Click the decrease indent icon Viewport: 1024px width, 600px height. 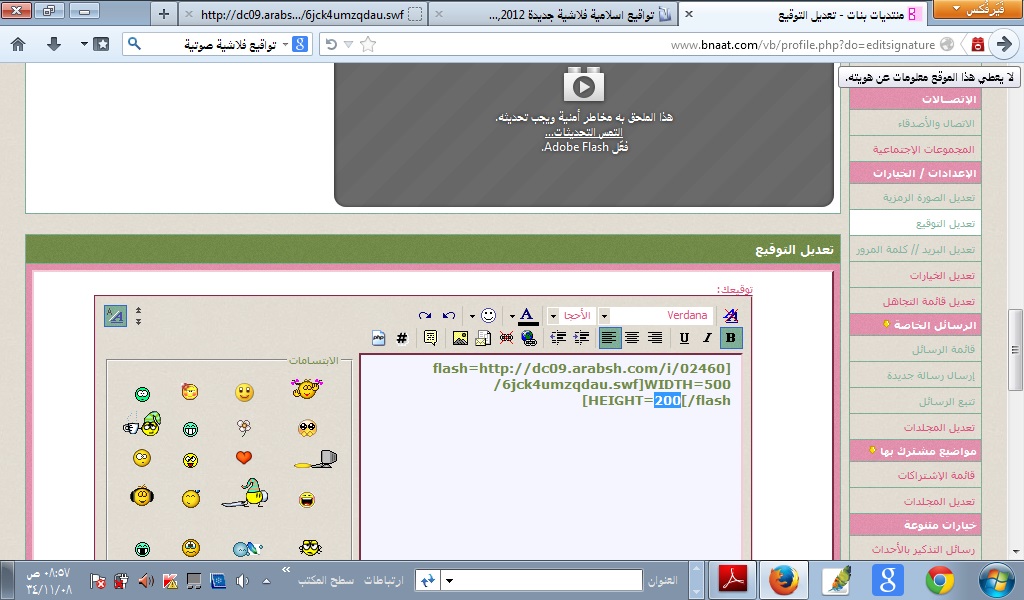pyautogui.click(x=558, y=338)
